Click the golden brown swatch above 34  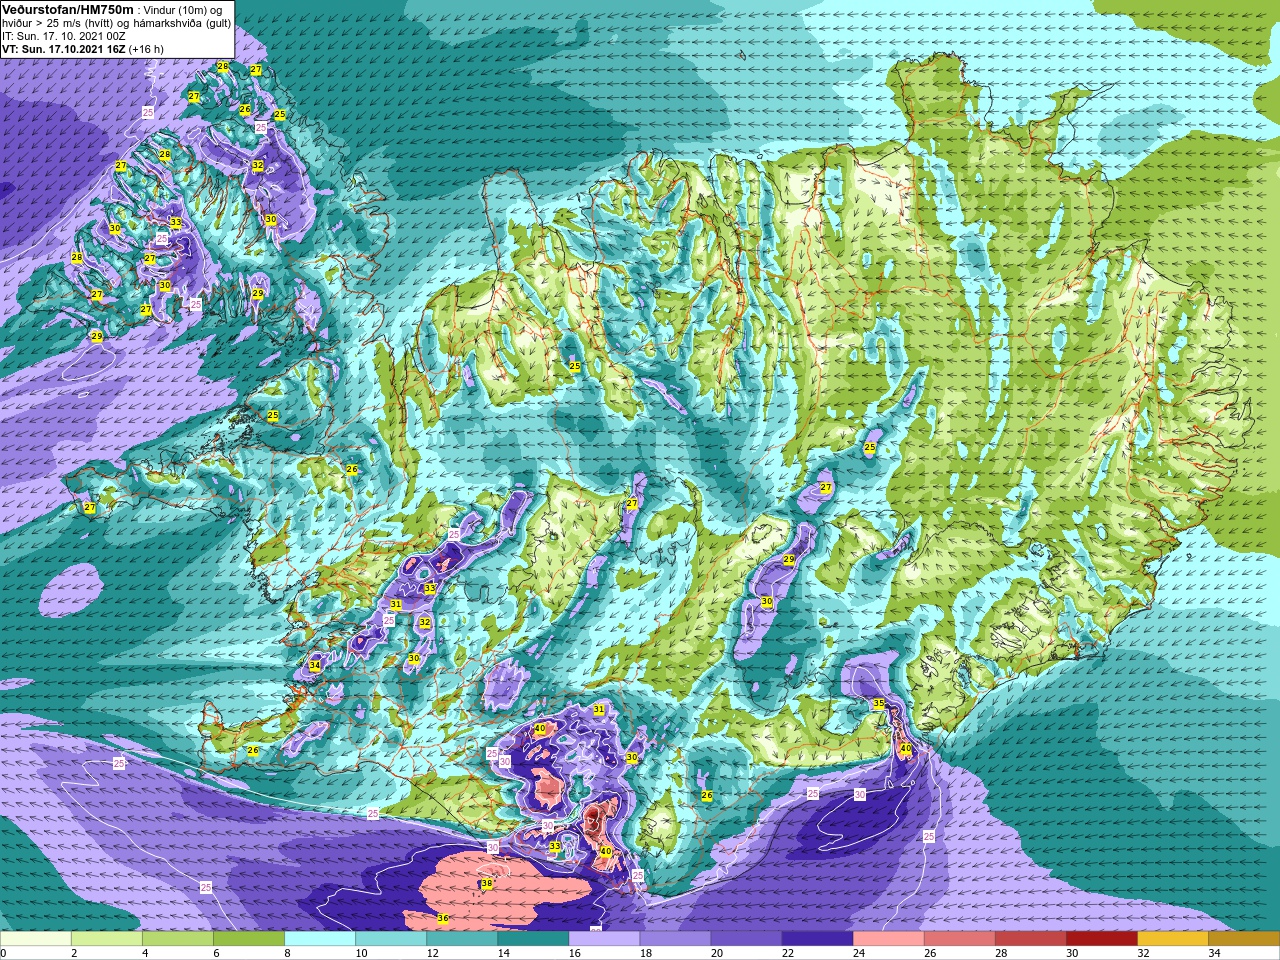point(1243,939)
